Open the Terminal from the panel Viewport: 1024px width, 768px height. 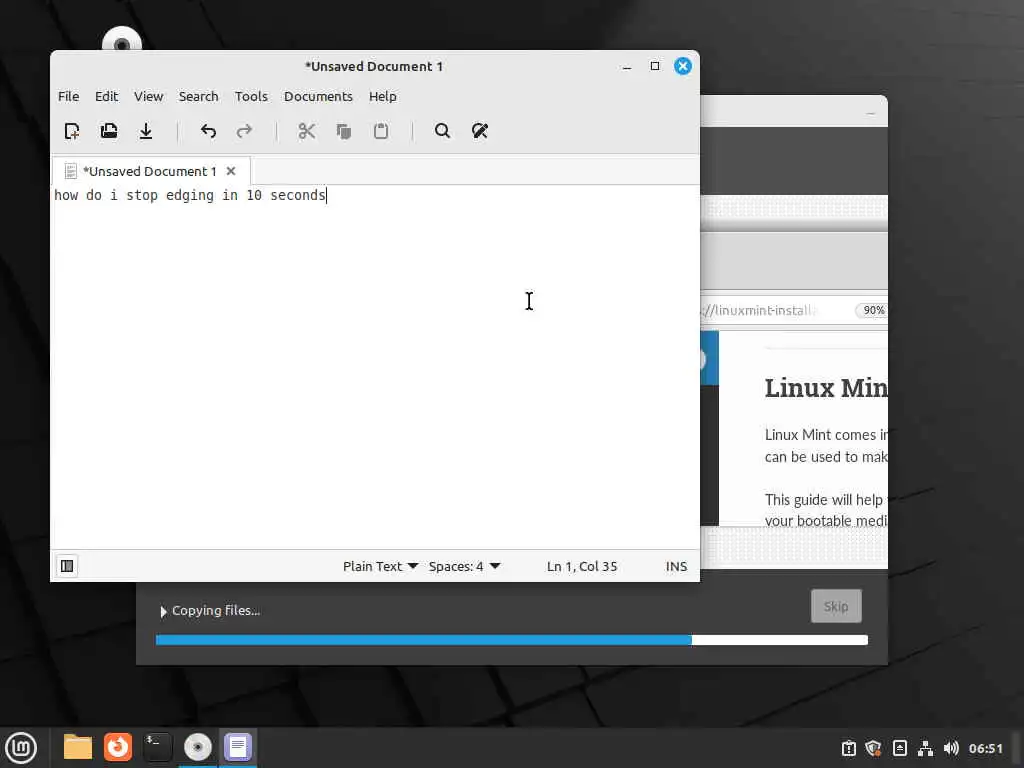pos(157,747)
